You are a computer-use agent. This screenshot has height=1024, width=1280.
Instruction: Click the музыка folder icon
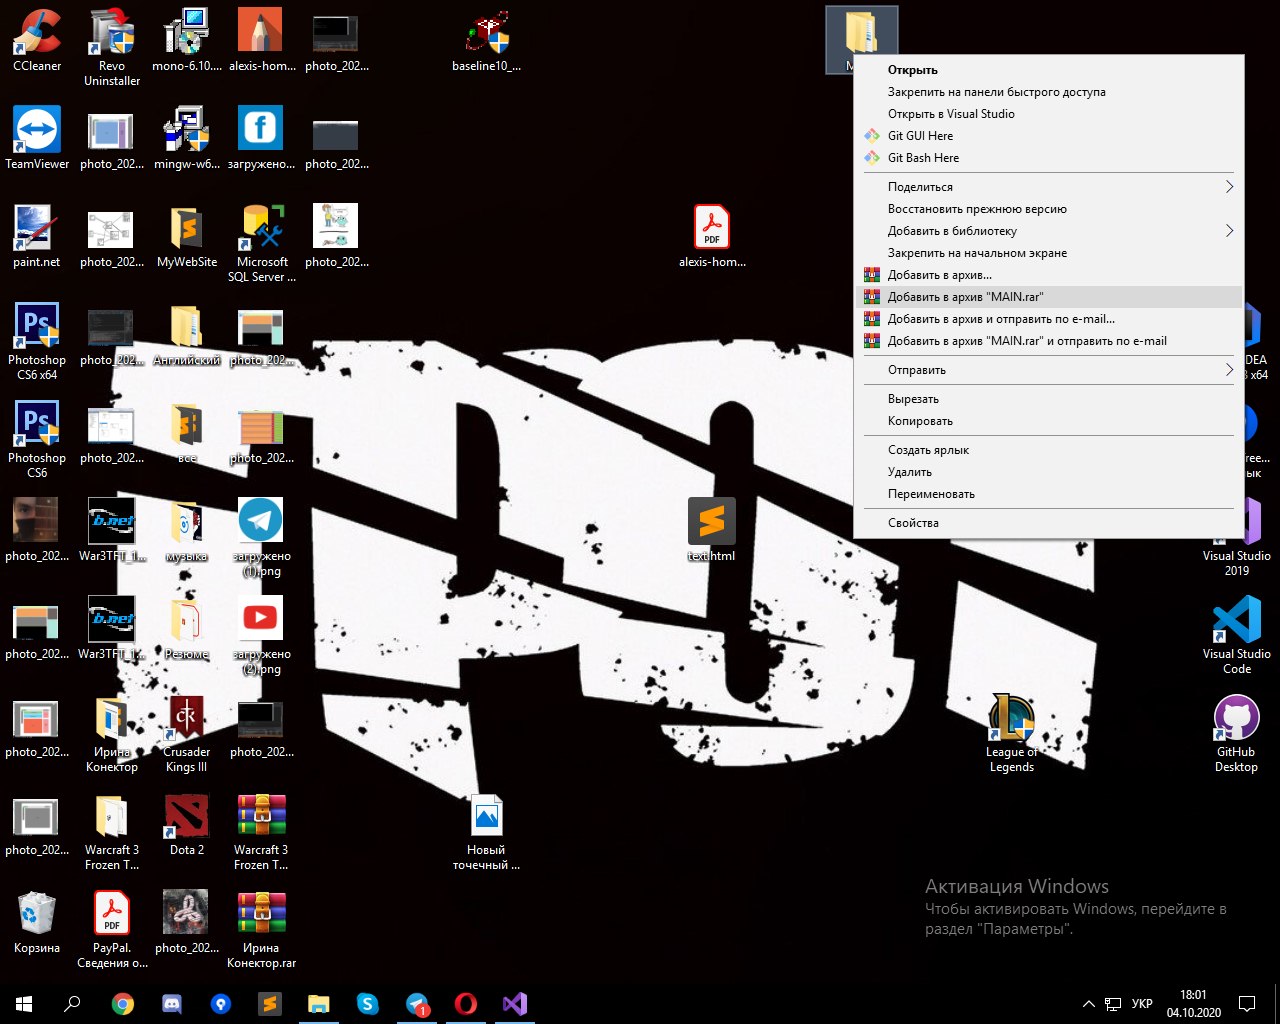tap(187, 530)
